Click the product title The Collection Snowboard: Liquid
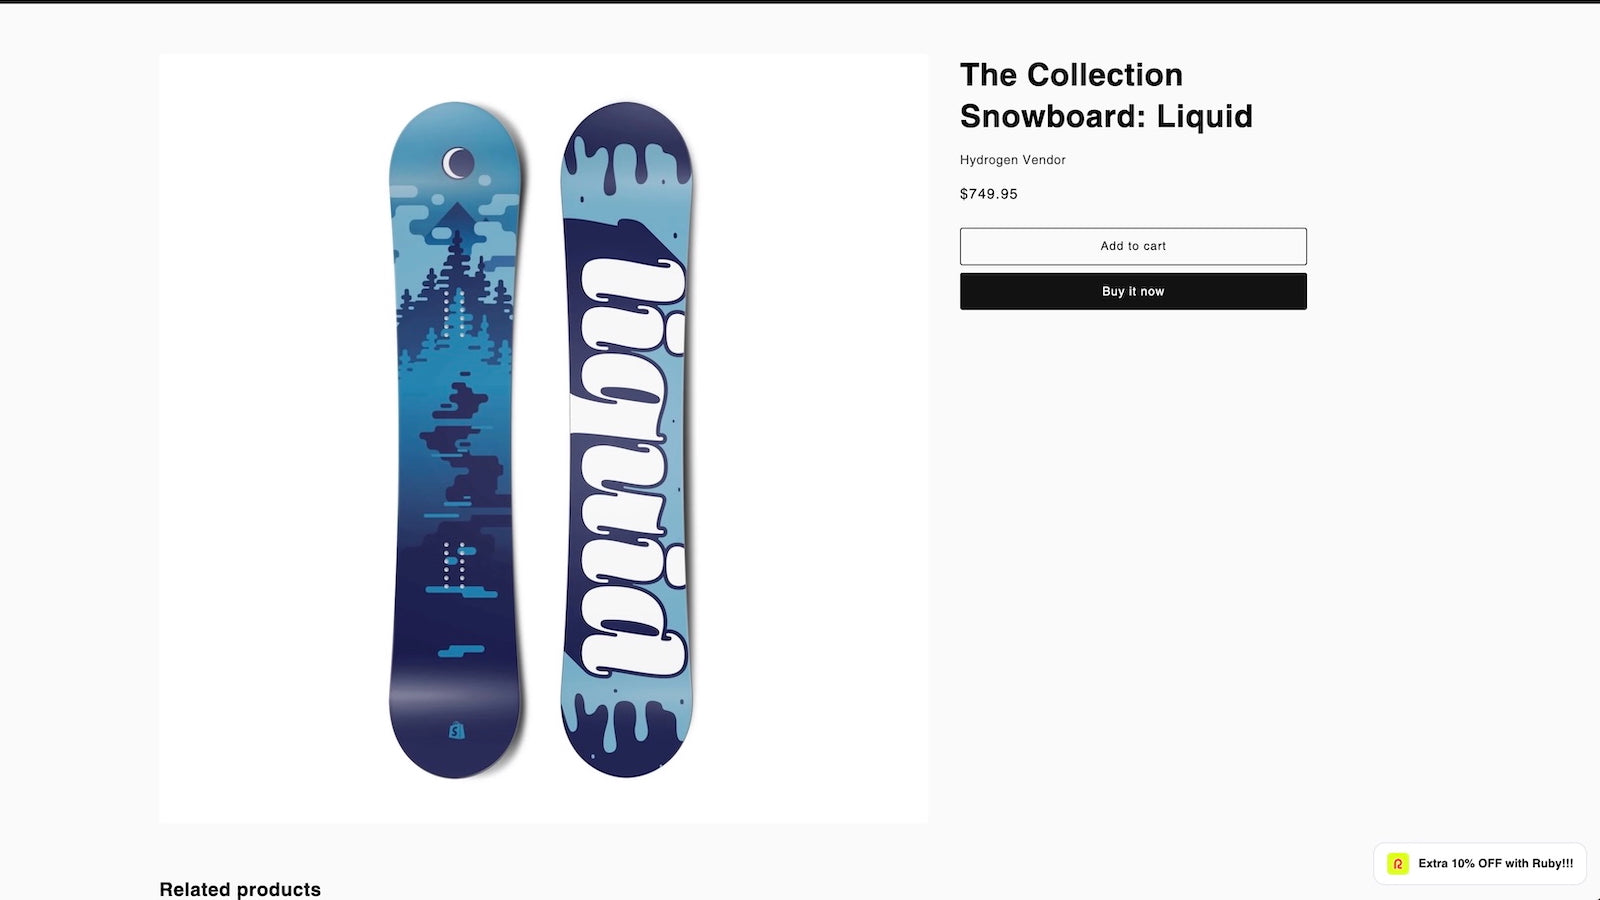The height and width of the screenshot is (900, 1600). (x=1106, y=95)
